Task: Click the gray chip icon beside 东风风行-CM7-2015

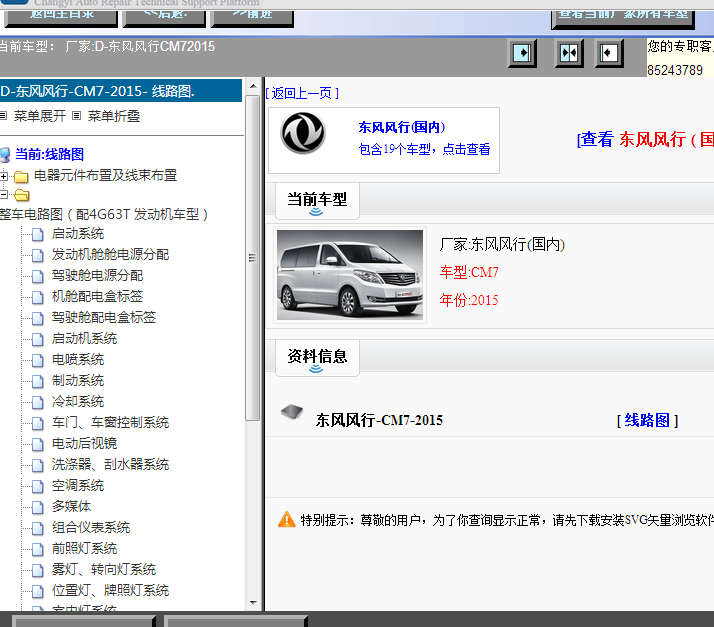Action: [292, 412]
